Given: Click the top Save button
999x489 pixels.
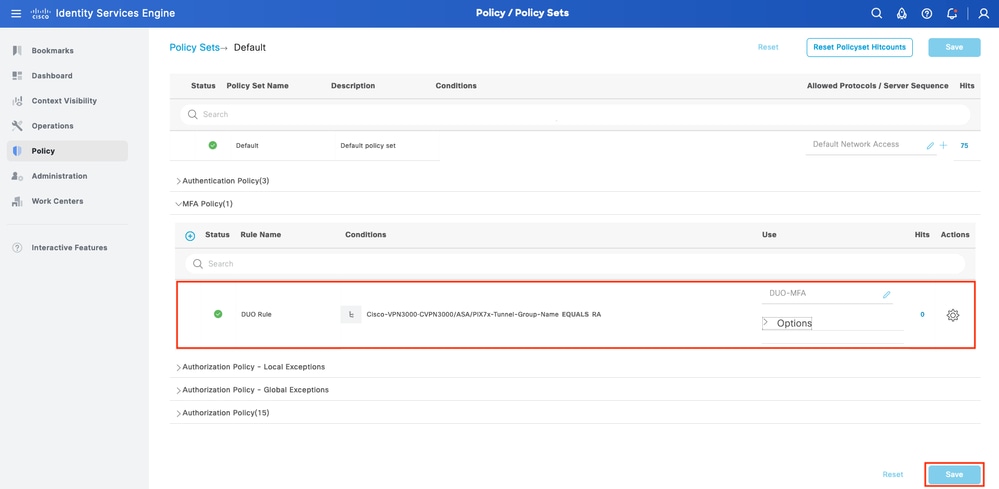Looking at the screenshot, I should click(x=954, y=47).
